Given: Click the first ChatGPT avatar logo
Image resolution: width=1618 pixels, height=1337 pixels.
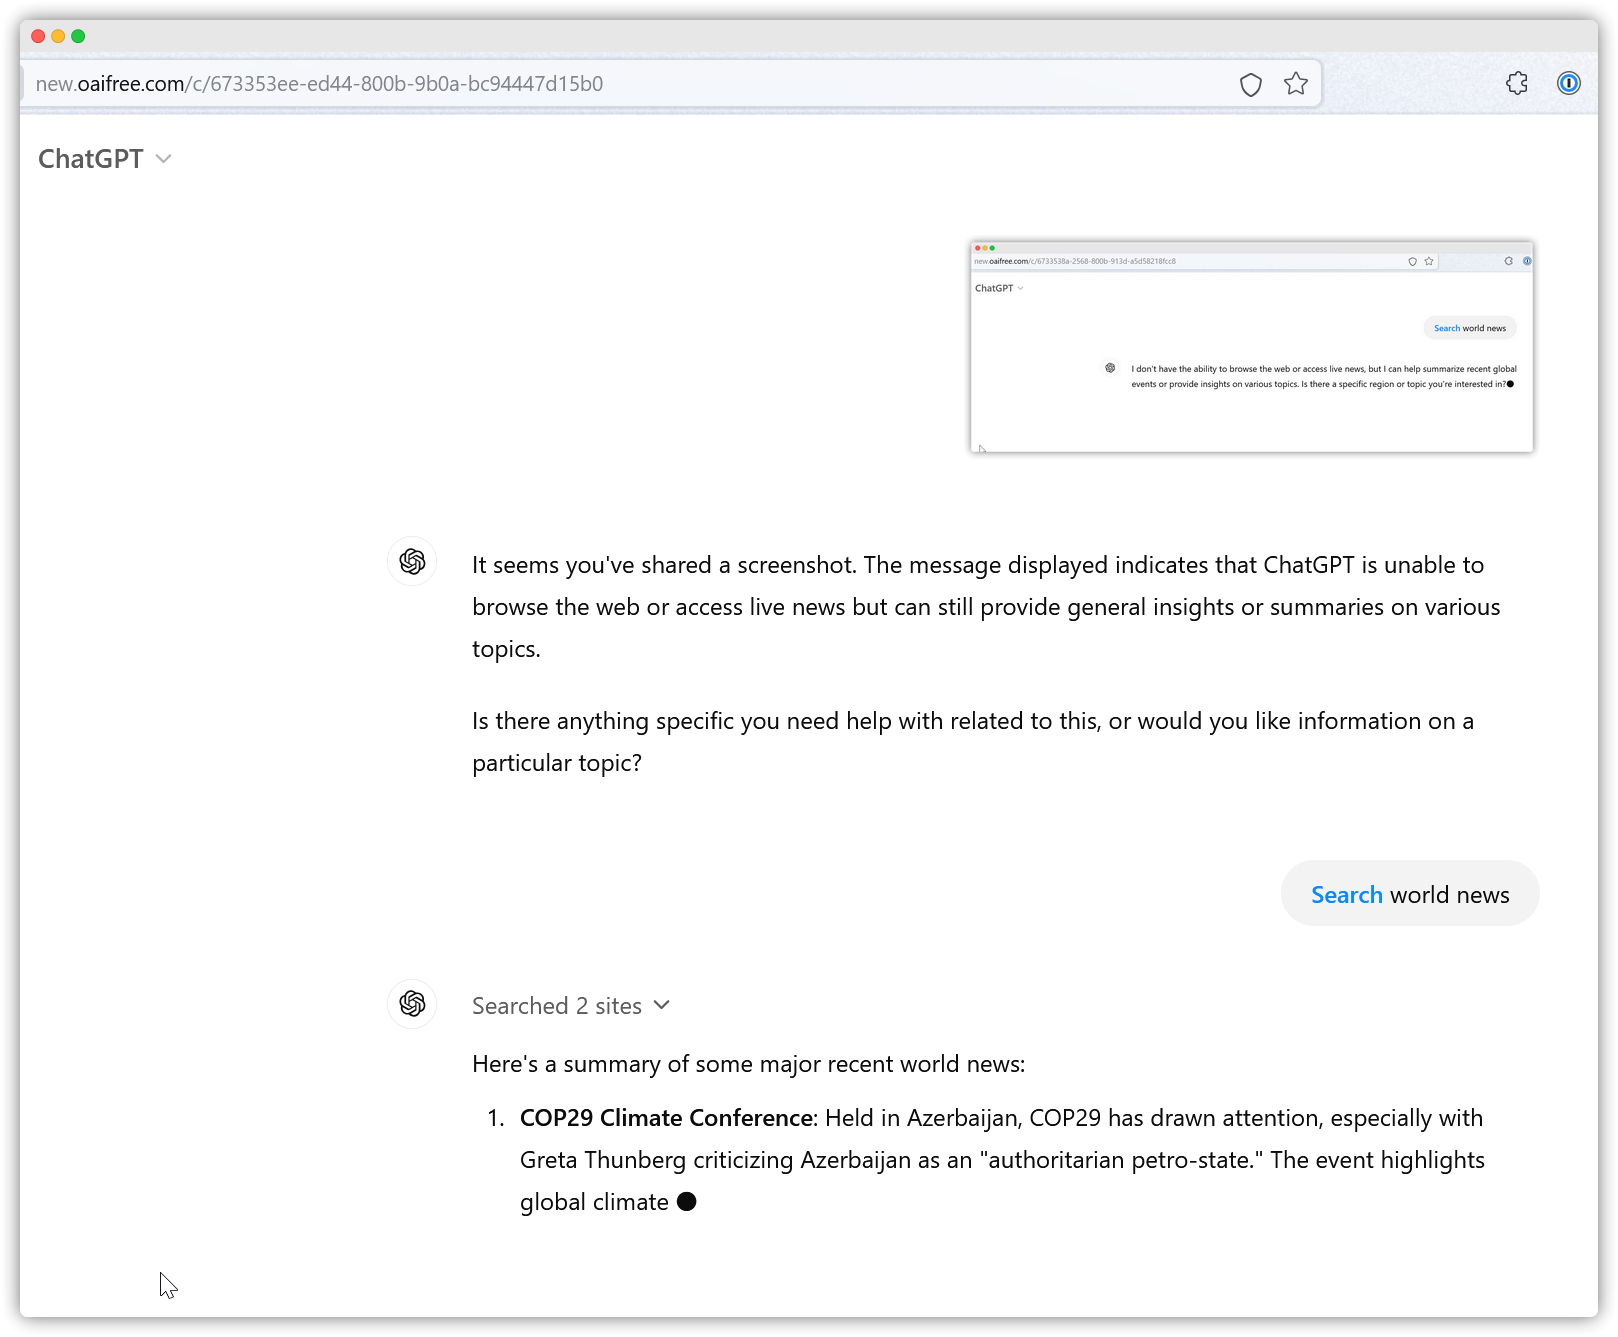Looking at the screenshot, I should (x=412, y=562).
